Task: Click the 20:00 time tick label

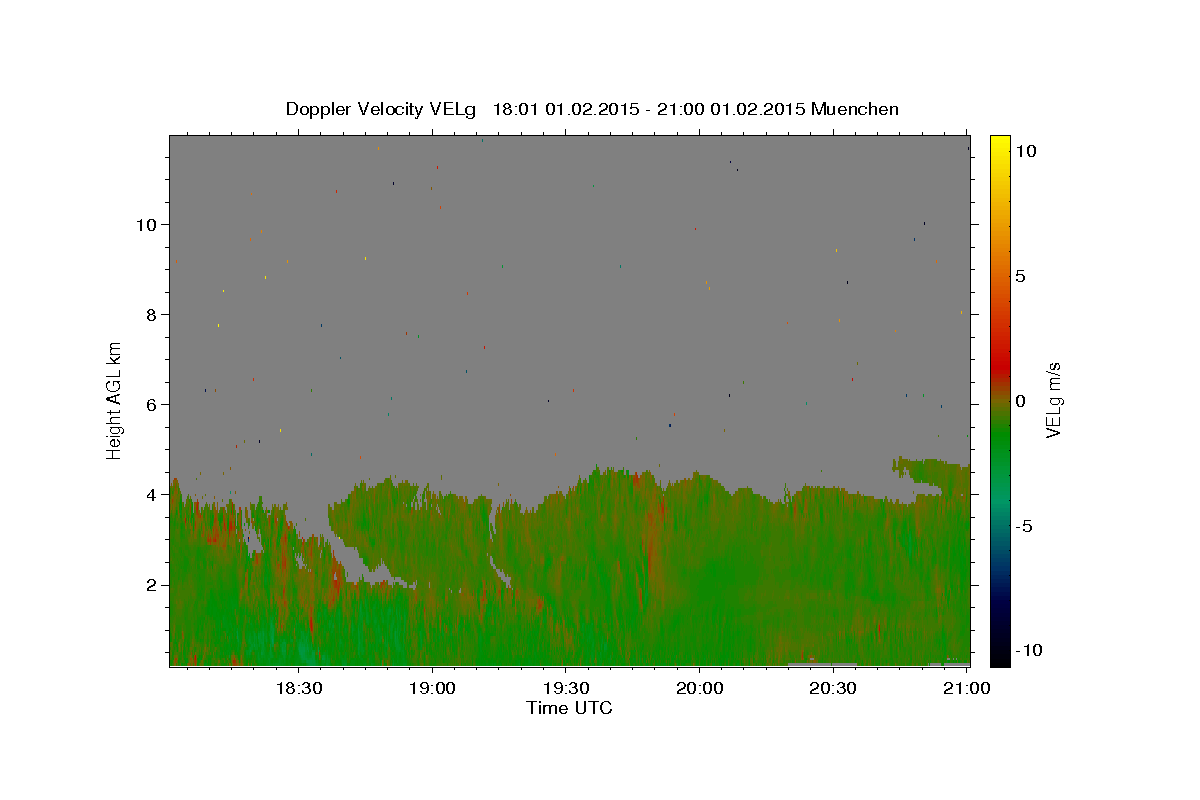Action: [699, 688]
